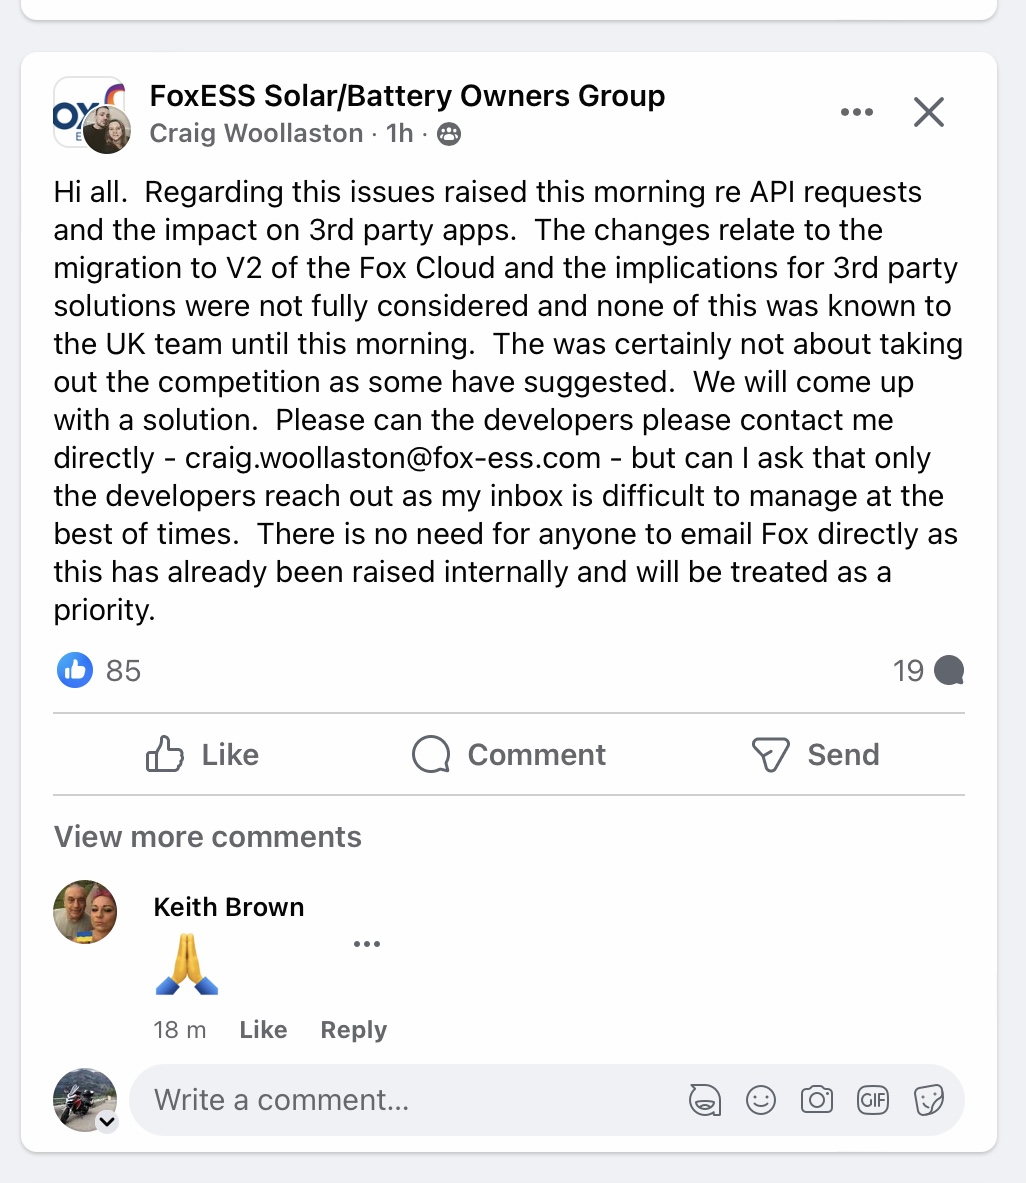Open the avatar sticker picker icon

tap(705, 1101)
